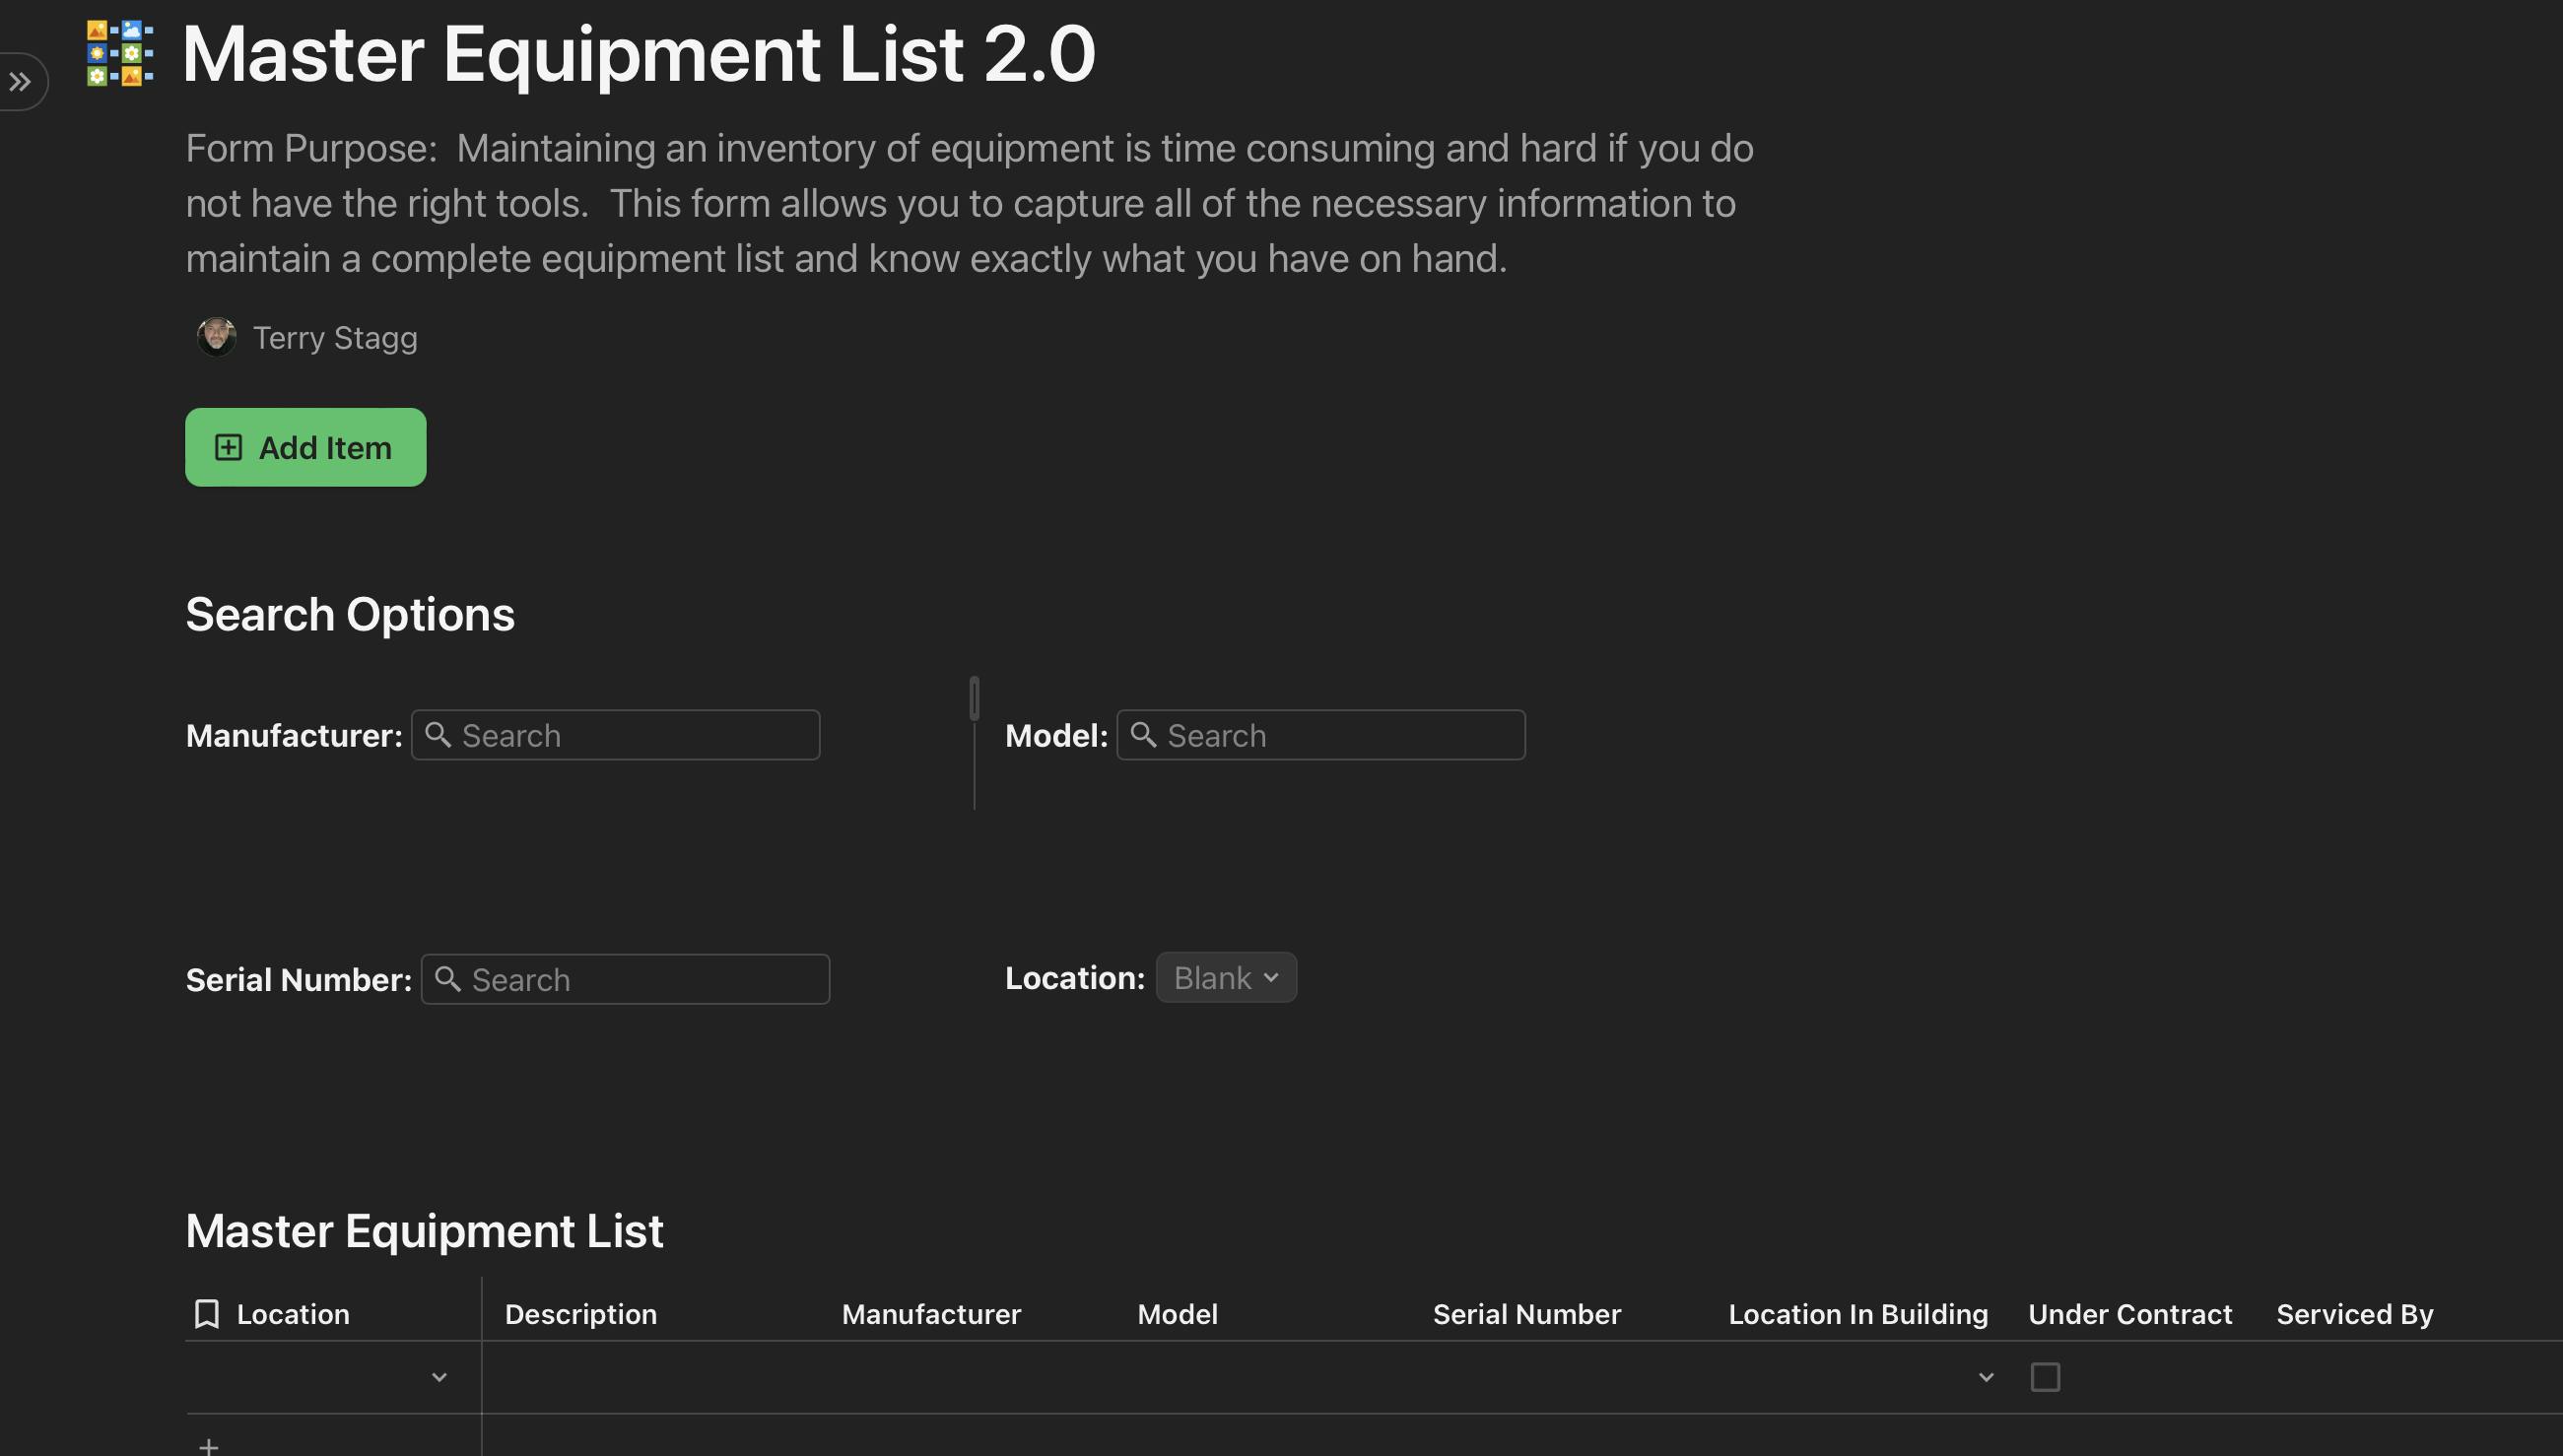The width and height of the screenshot is (2563, 1456).
Task: Click the column resize handle beside Model
Action: click(974, 698)
